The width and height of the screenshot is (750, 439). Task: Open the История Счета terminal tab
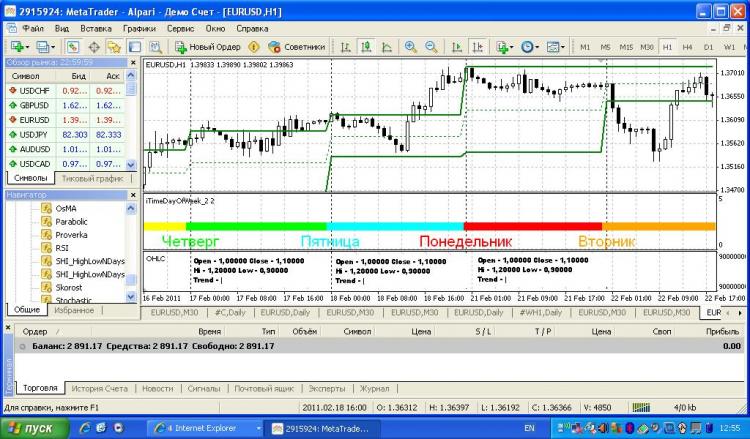pyautogui.click(x=99, y=388)
